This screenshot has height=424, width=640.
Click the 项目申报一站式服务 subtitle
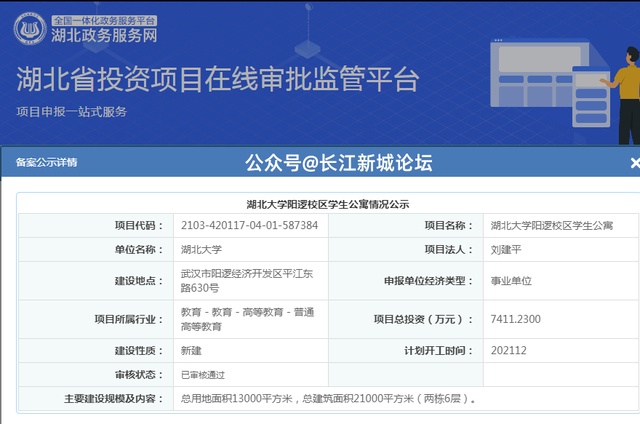71,111
